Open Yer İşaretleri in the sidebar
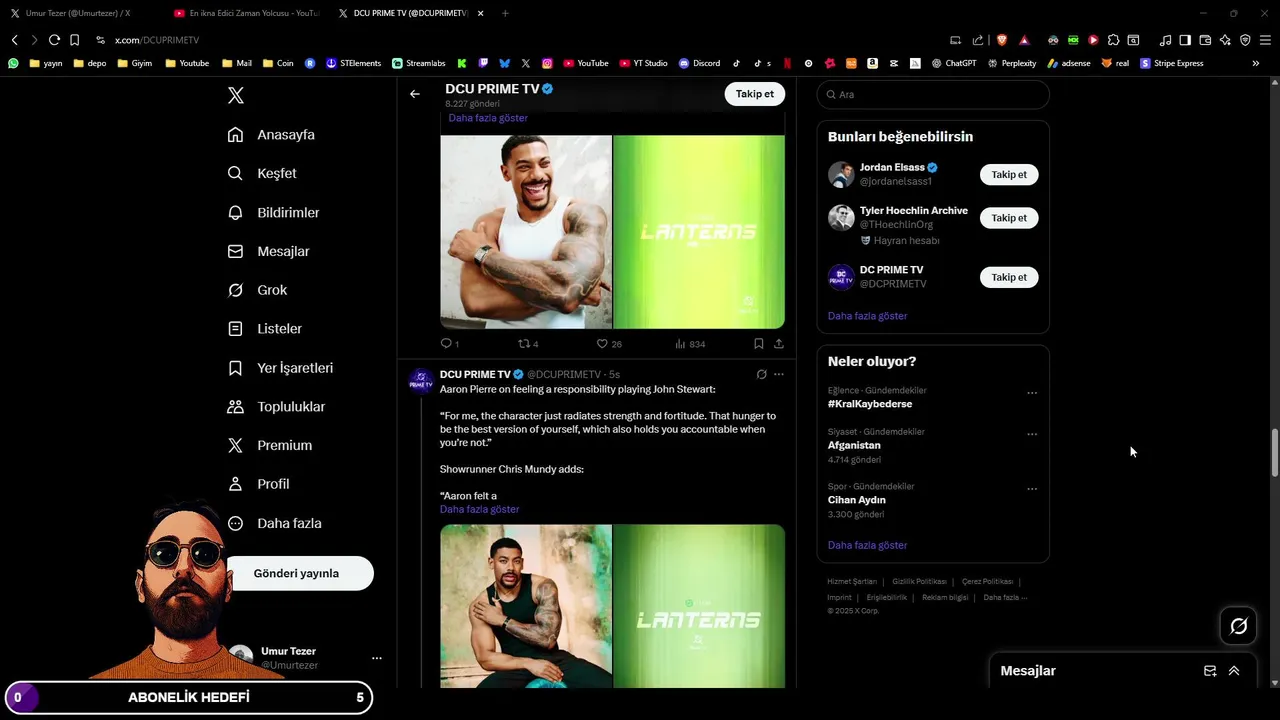1280x720 pixels. (281, 368)
